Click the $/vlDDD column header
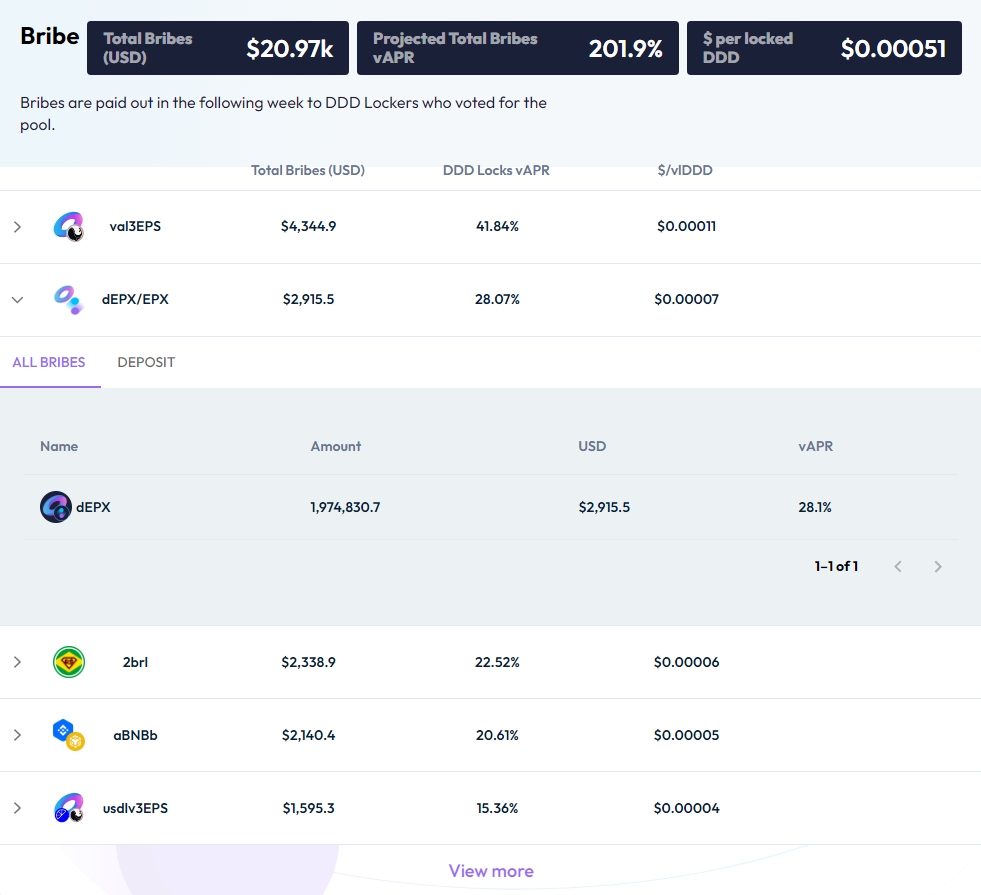The image size is (981, 895). tap(685, 171)
